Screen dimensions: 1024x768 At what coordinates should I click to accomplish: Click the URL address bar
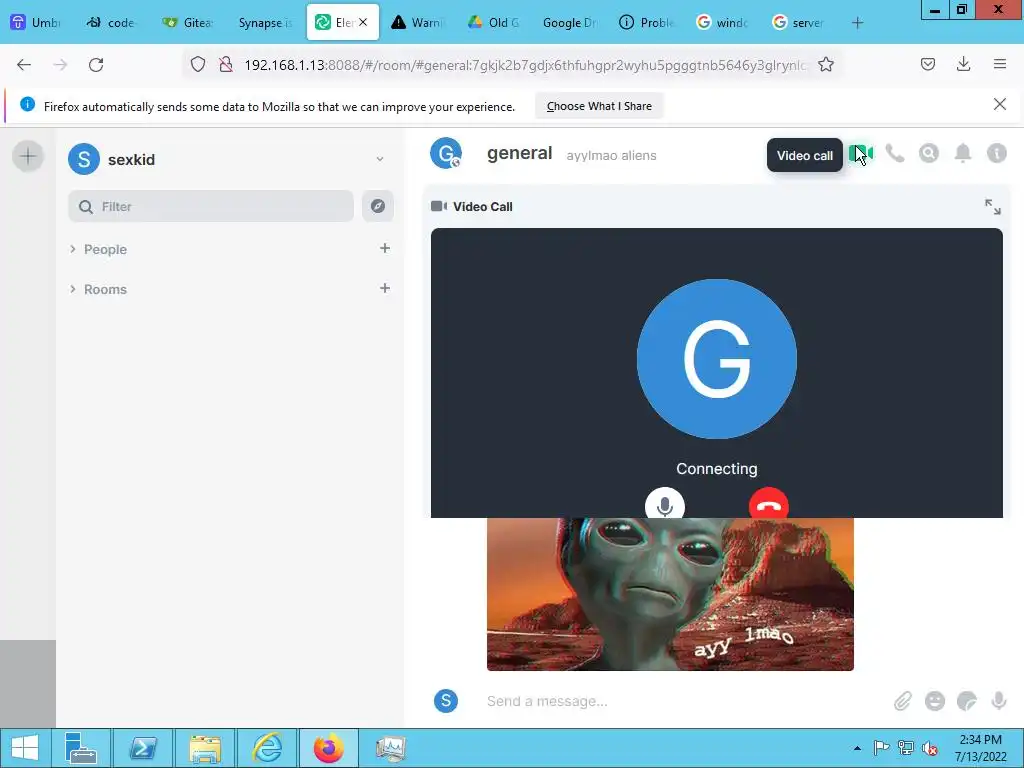click(526, 65)
